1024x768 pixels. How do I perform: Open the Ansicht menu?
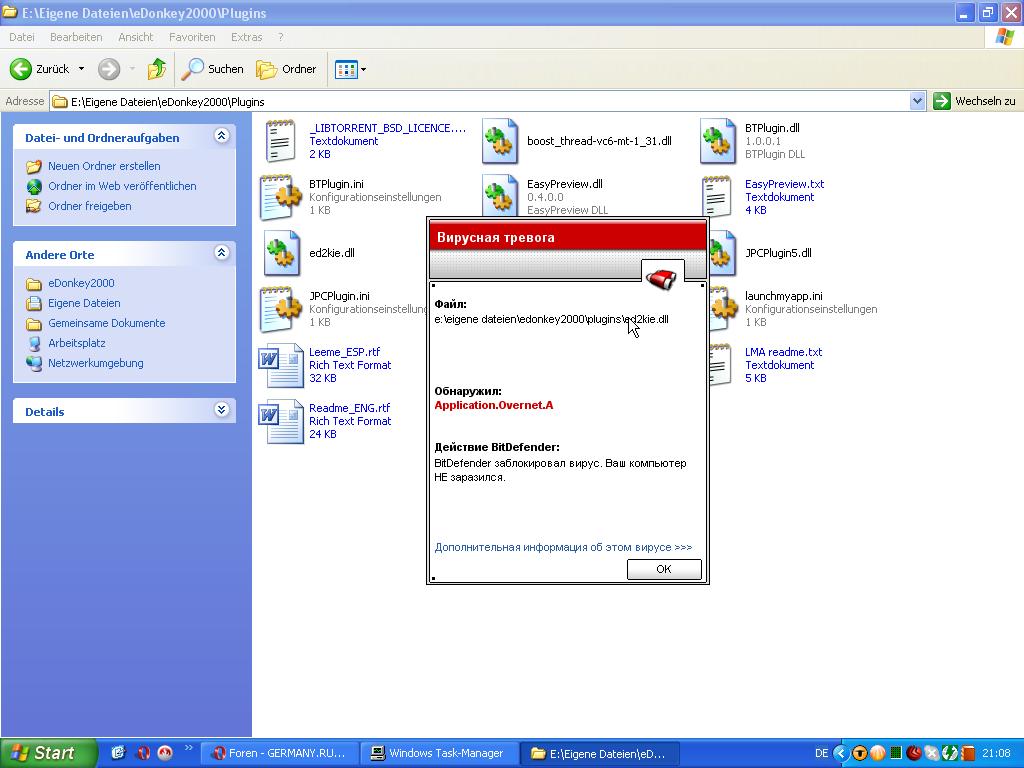tap(136, 37)
